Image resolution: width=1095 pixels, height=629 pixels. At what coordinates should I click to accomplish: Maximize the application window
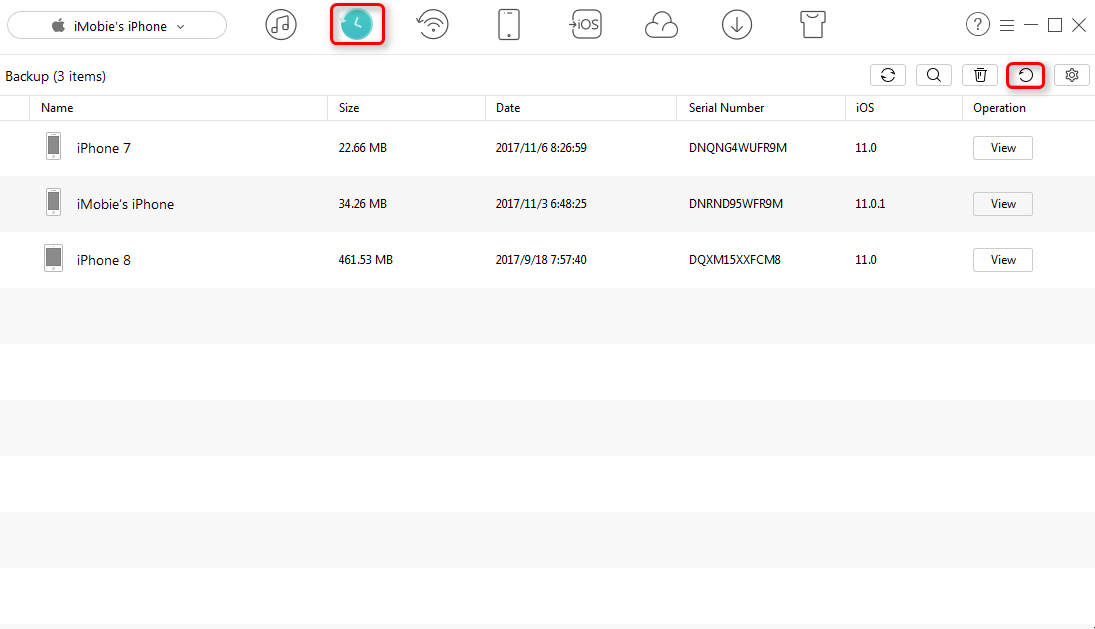click(1055, 25)
